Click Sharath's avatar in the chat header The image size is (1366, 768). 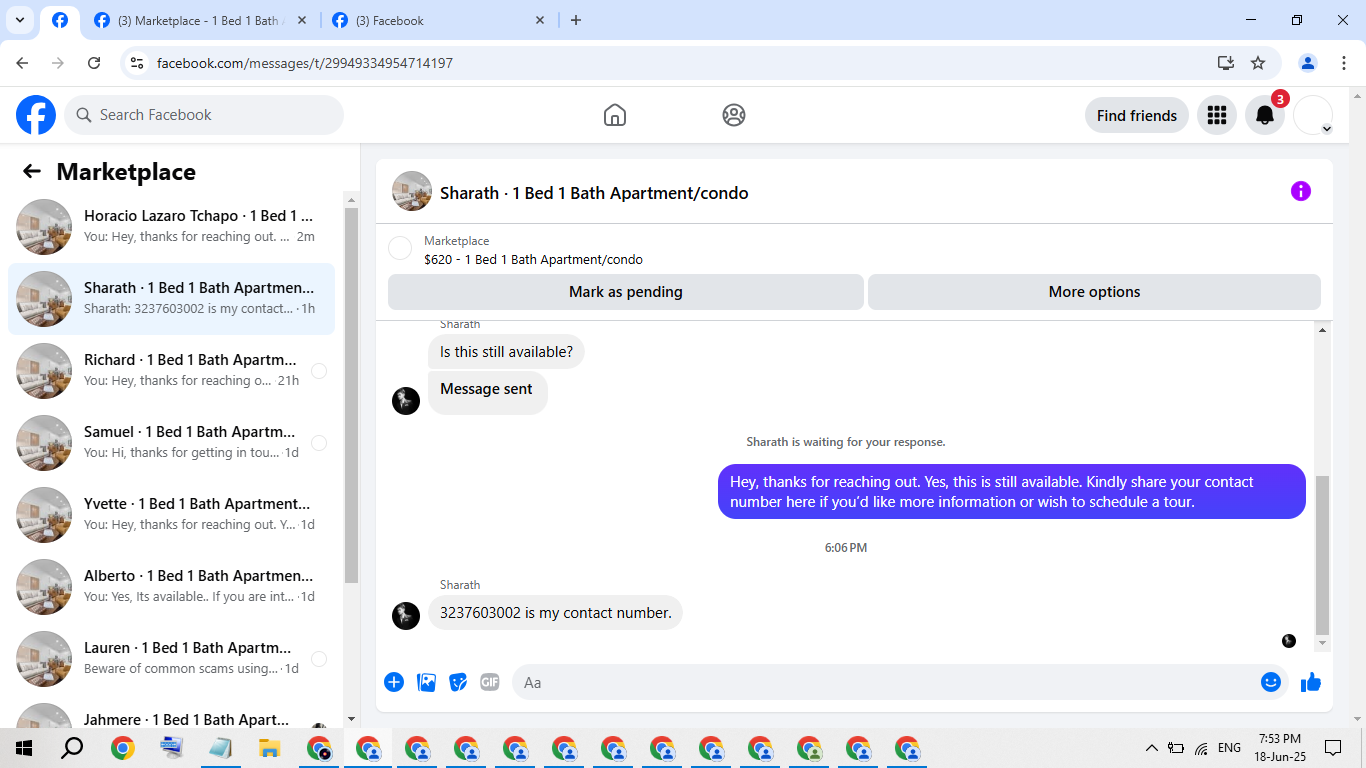click(412, 191)
